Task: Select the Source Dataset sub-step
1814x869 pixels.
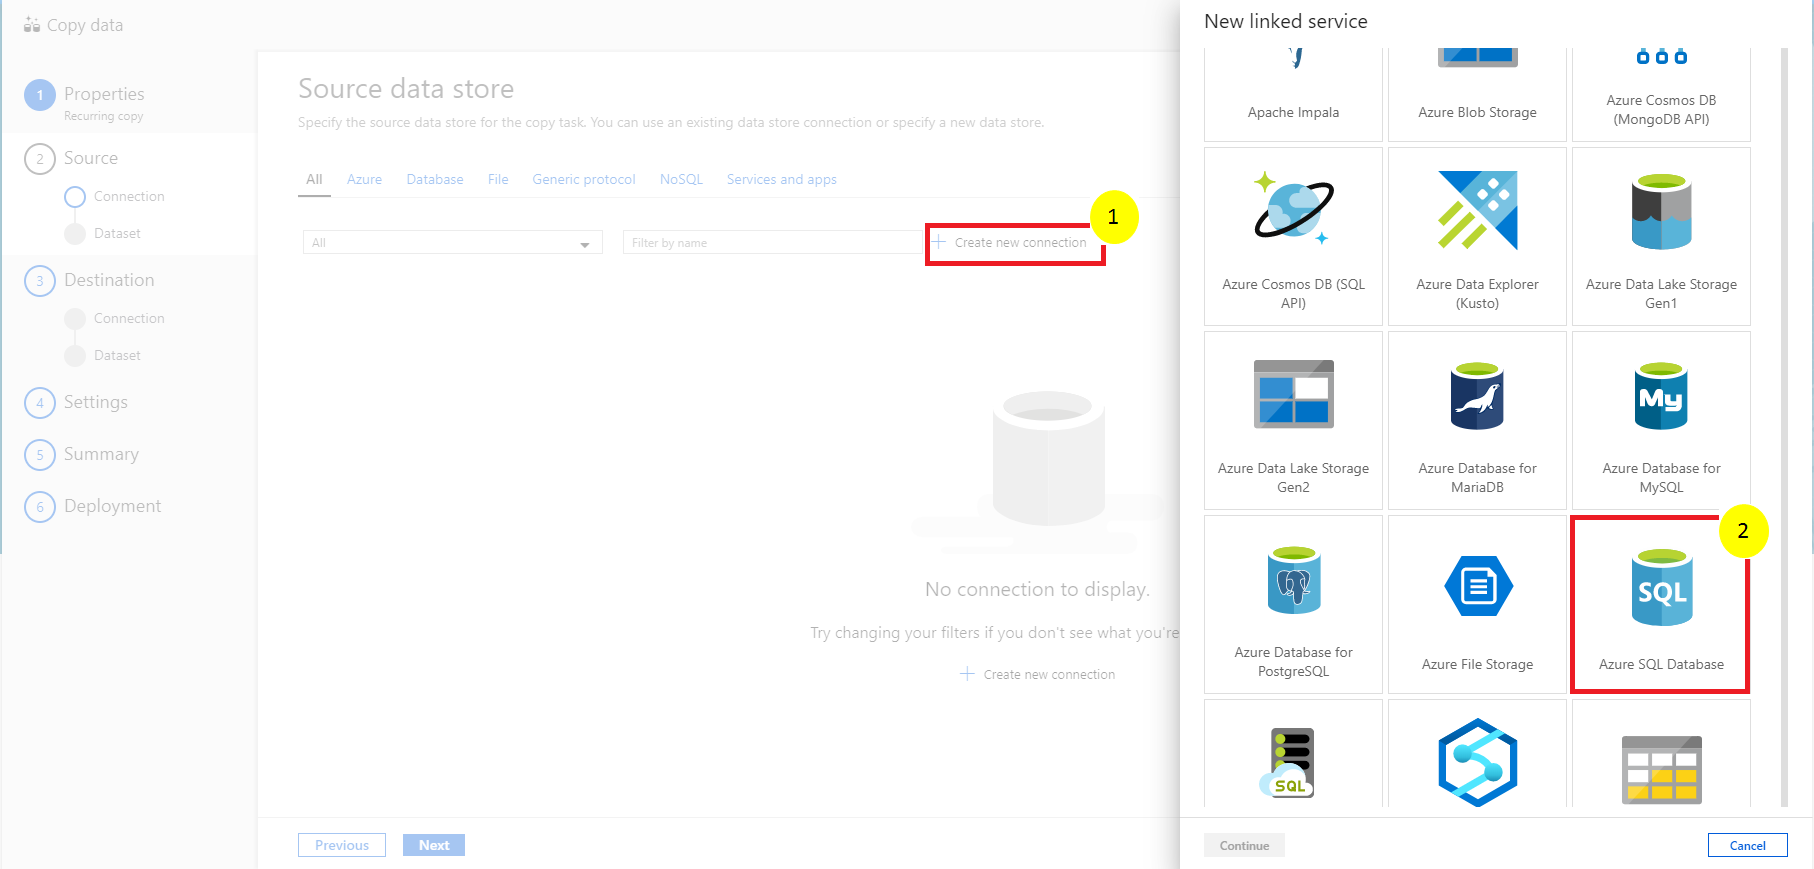Action: point(102,233)
